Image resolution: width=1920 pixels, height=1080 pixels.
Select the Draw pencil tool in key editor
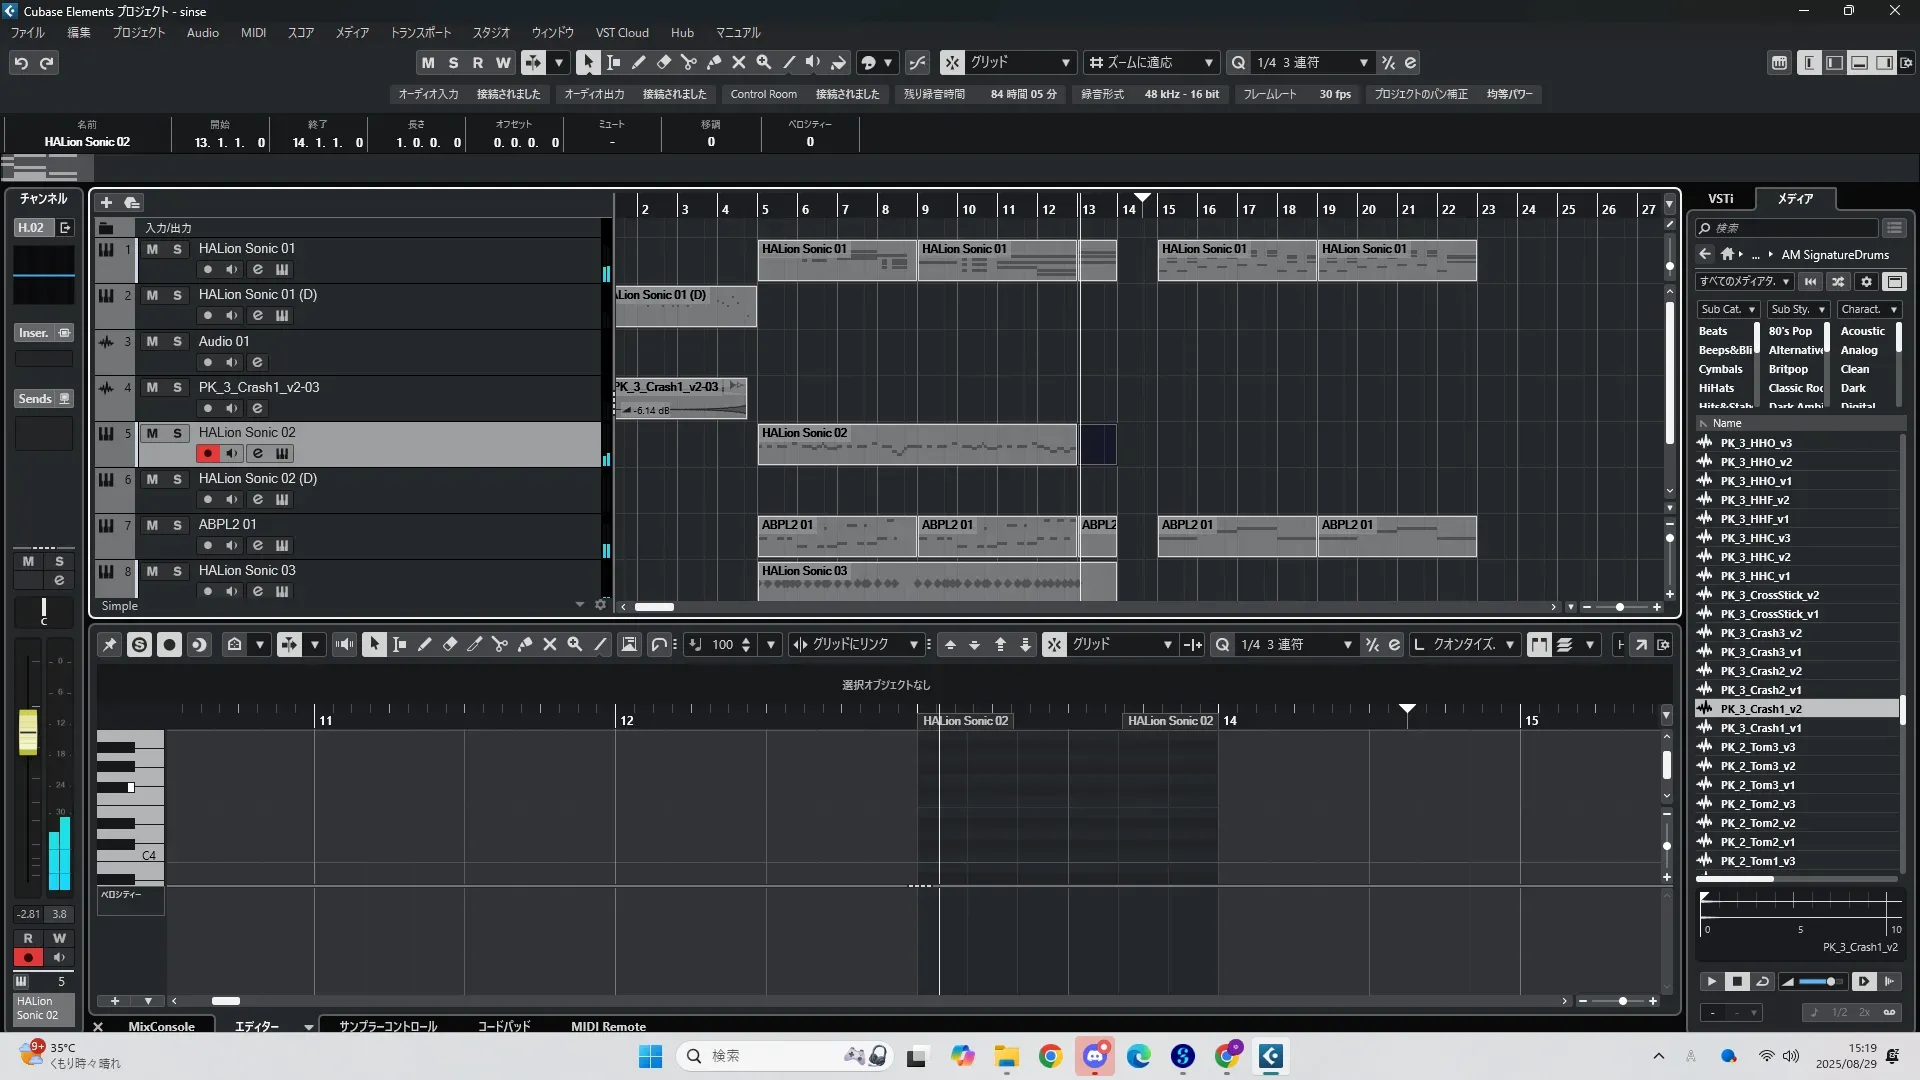424,645
